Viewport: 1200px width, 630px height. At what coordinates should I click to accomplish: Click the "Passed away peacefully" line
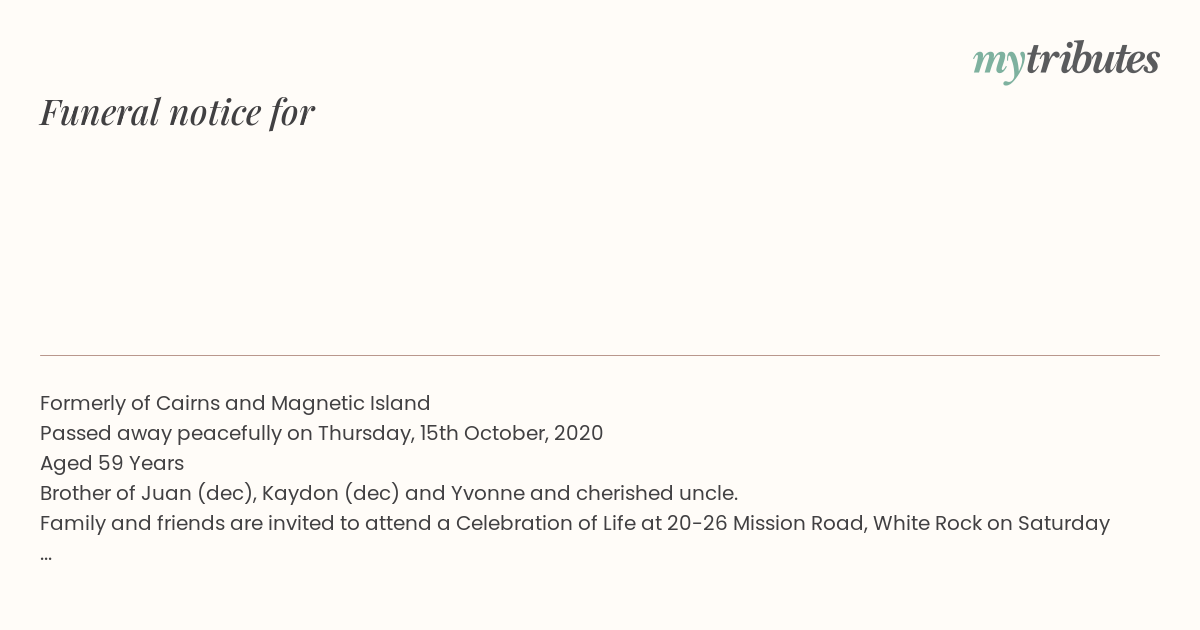321,433
